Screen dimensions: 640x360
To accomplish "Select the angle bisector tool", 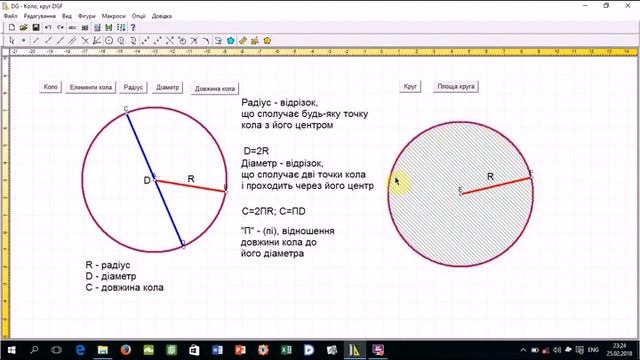I will pyautogui.click(x=97, y=40).
